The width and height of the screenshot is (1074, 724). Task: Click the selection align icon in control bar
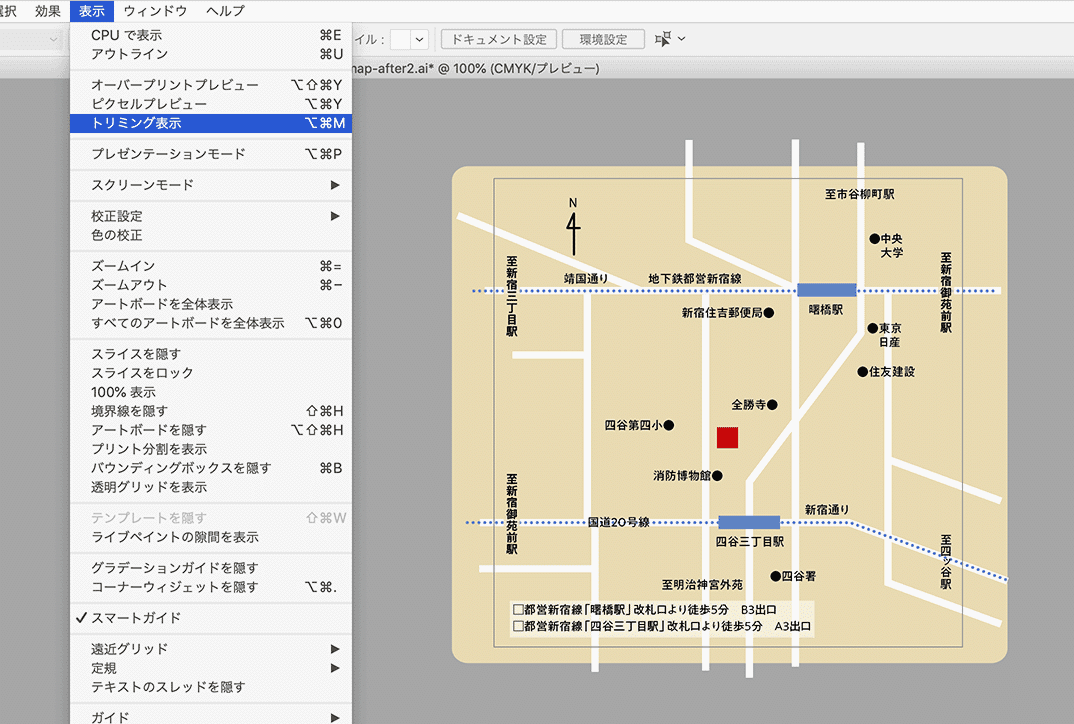662,39
